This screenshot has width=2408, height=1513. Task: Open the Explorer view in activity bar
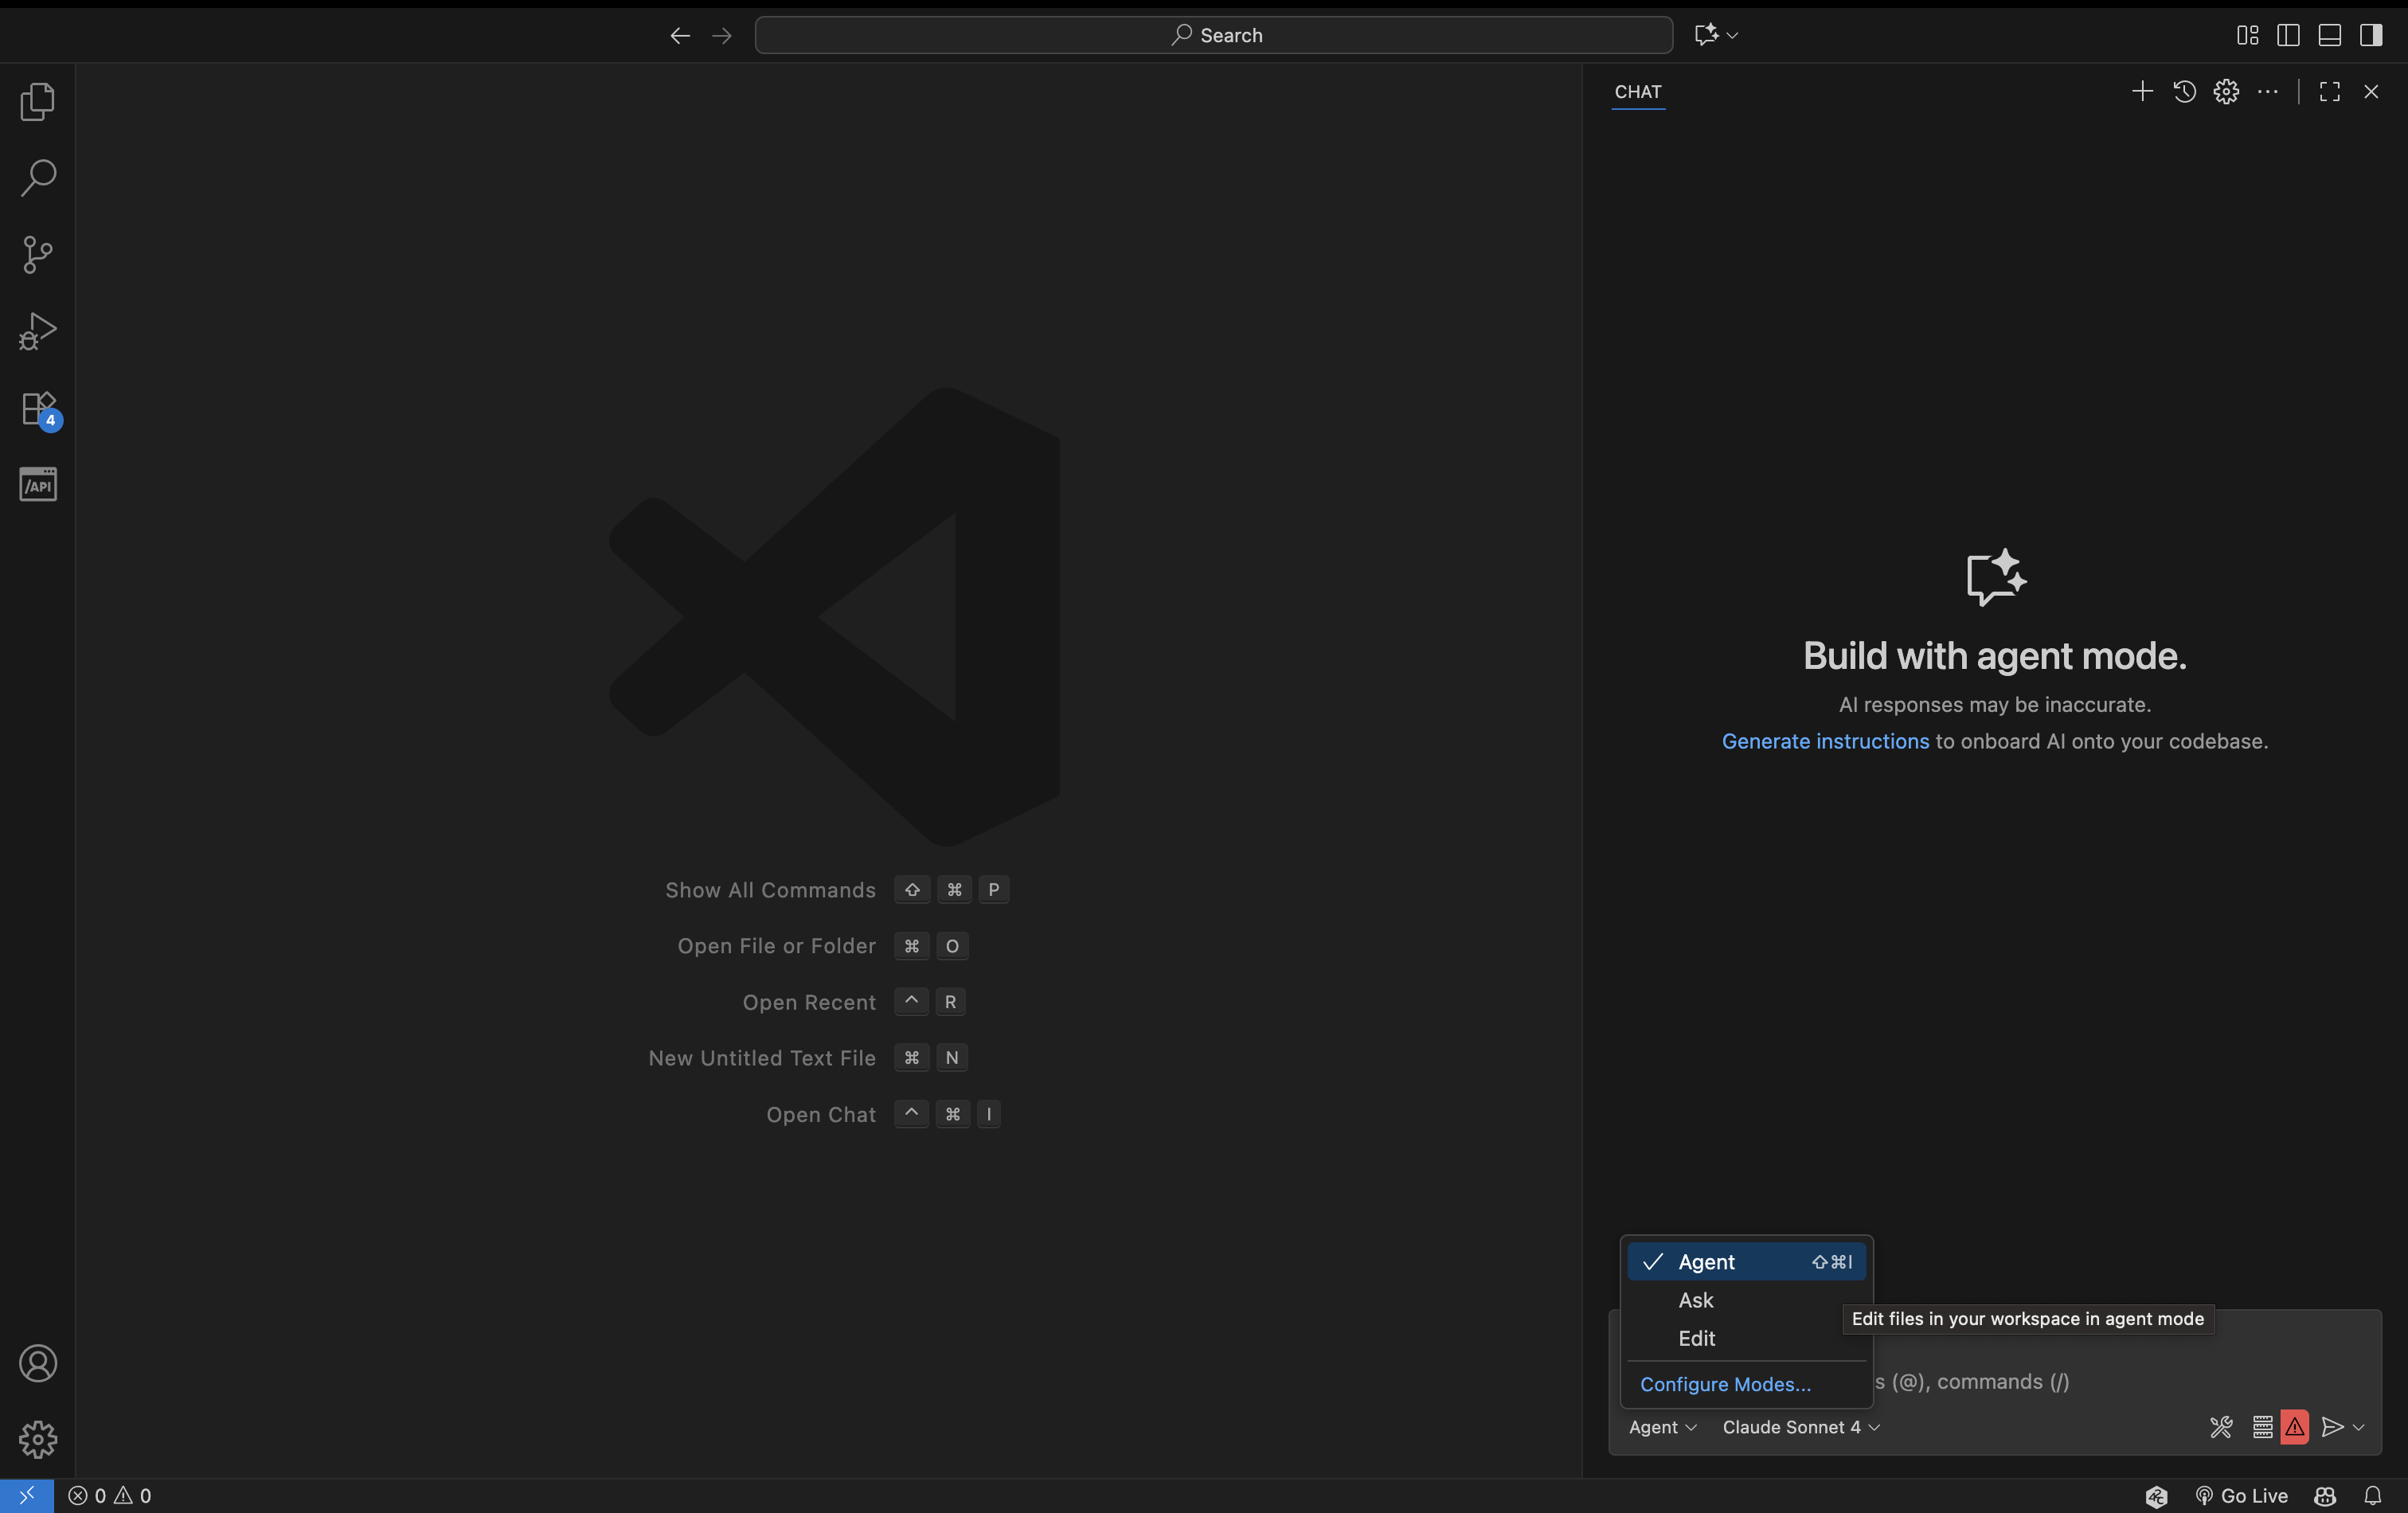coord(37,102)
